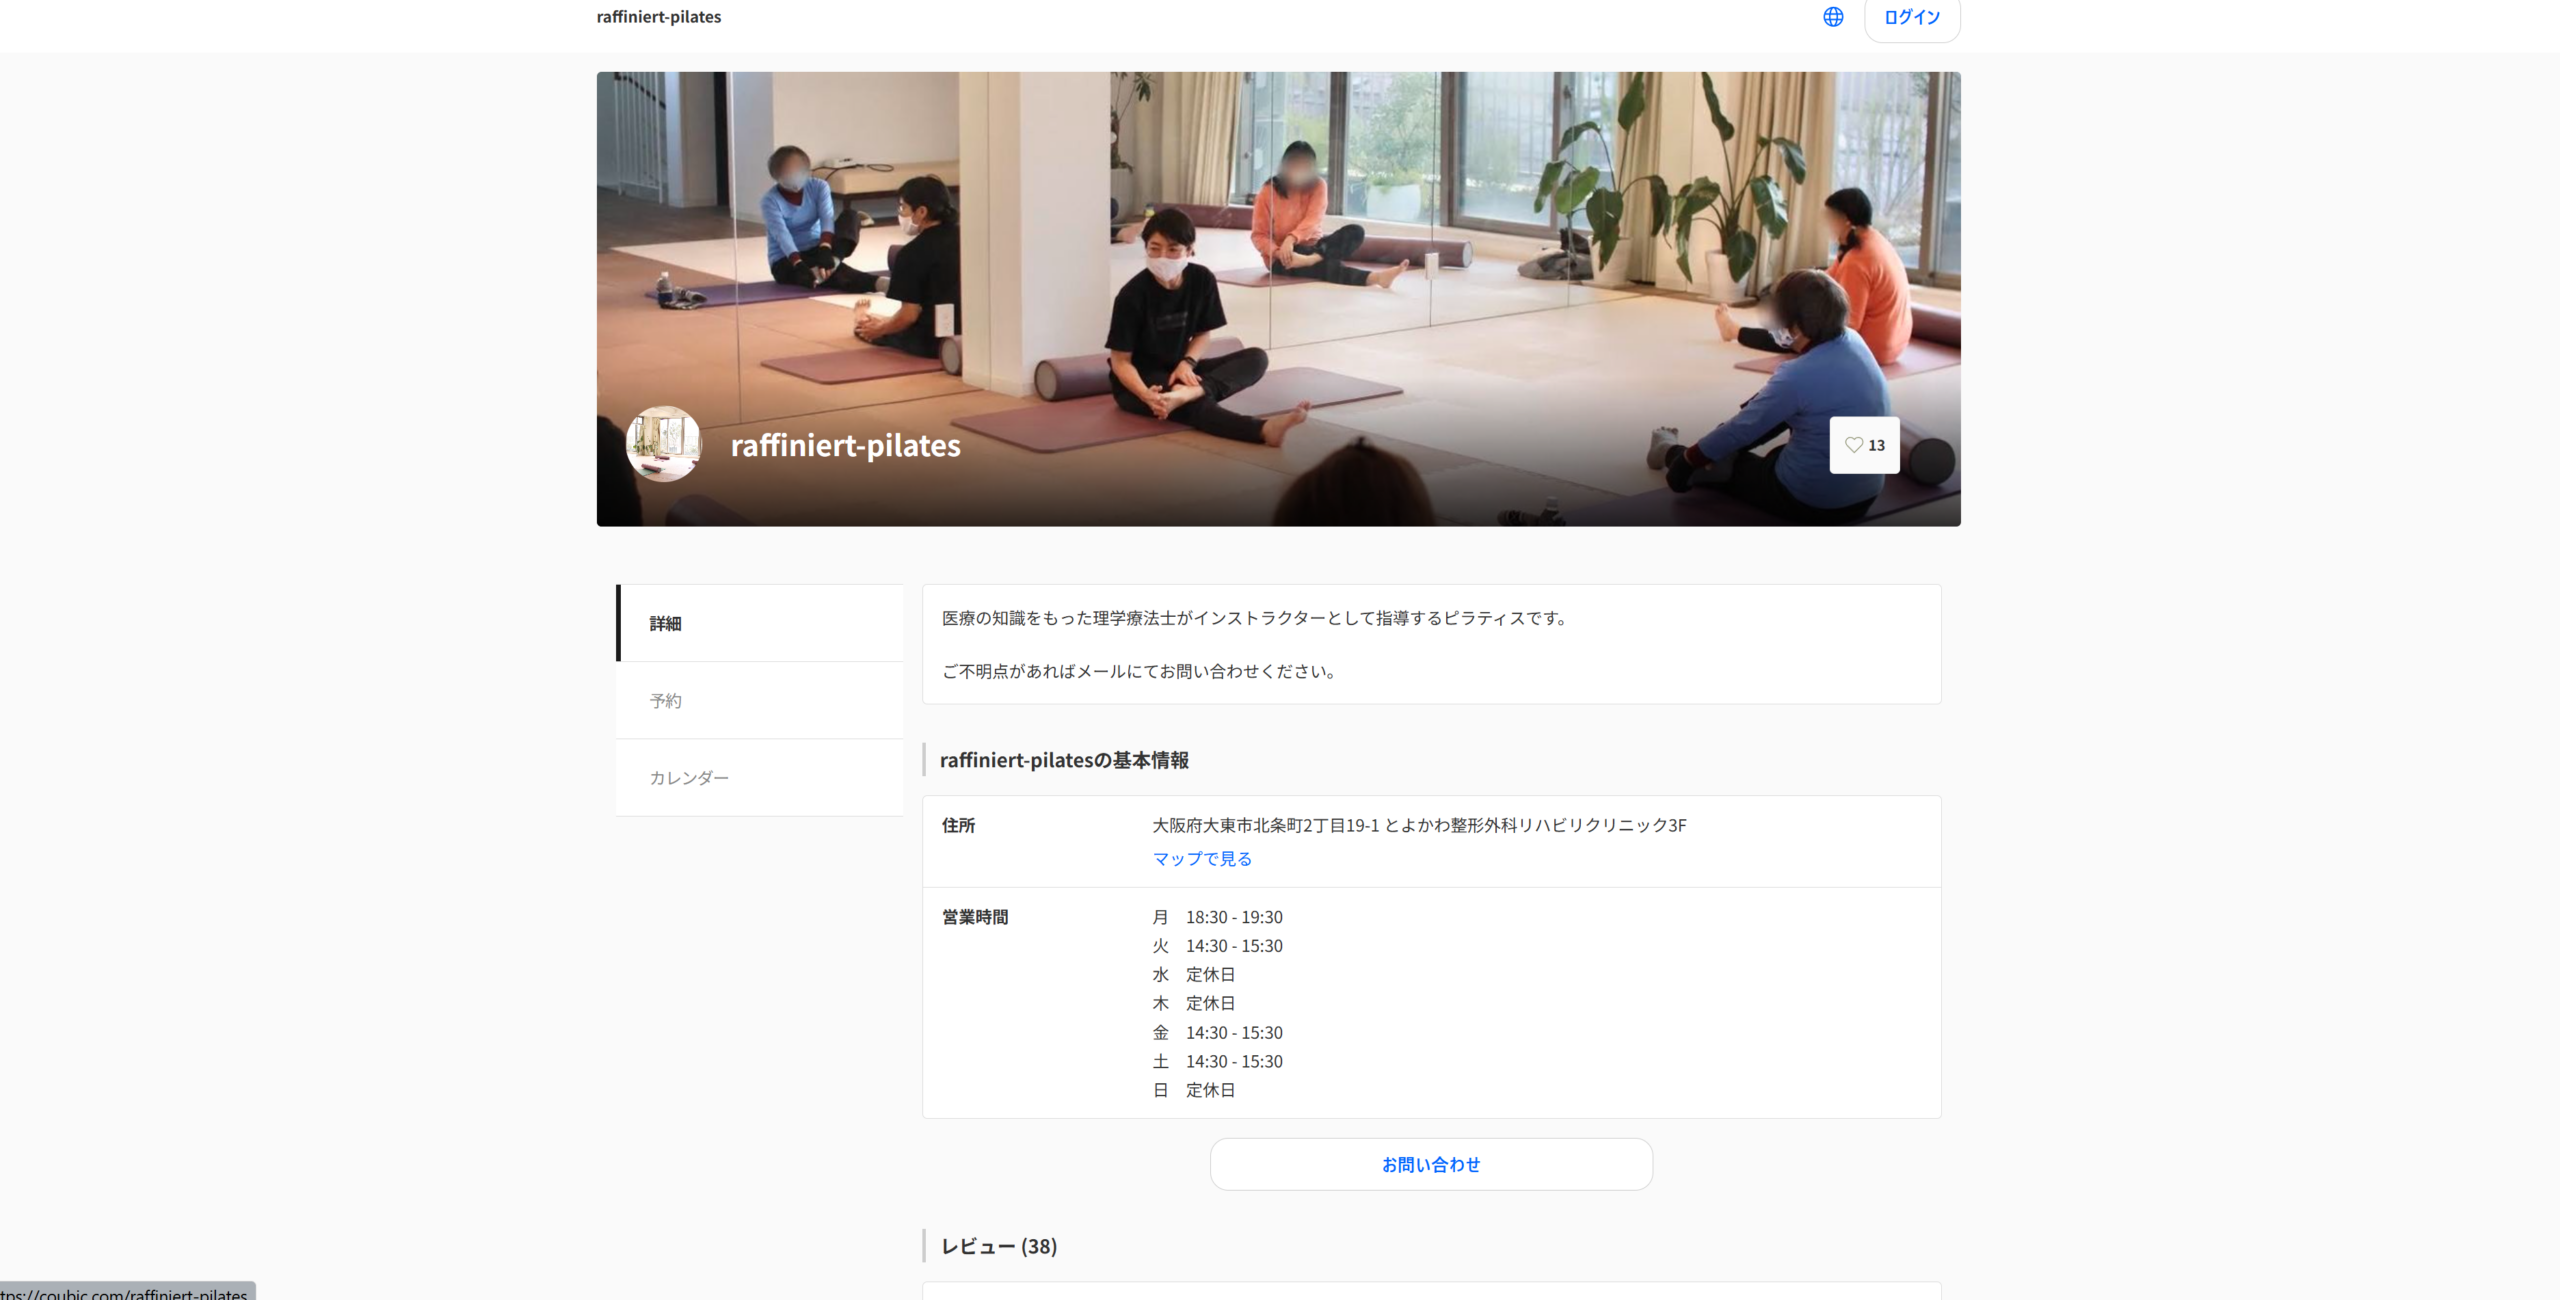The width and height of the screenshot is (2560, 1300).
Task: Click the 定休日 entry for Sunday
Action: coord(1210,1090)
